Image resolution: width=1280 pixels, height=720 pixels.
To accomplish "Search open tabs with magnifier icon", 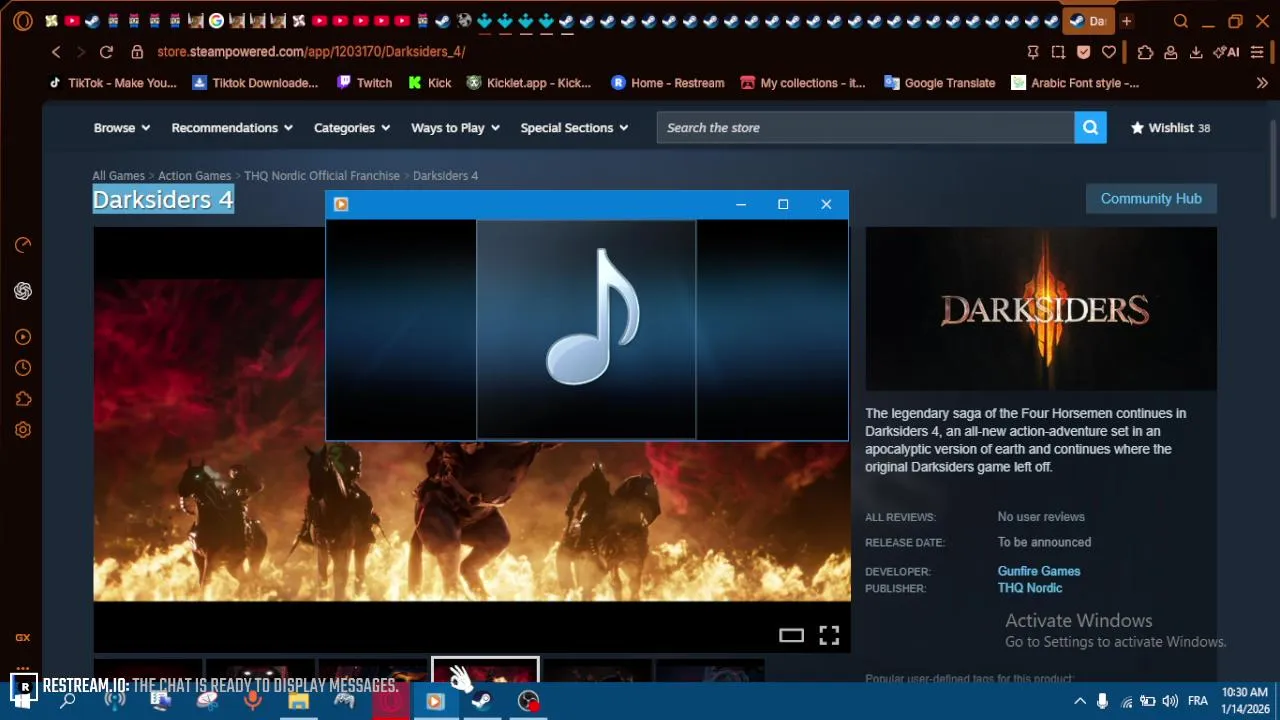I will 1181,21.
